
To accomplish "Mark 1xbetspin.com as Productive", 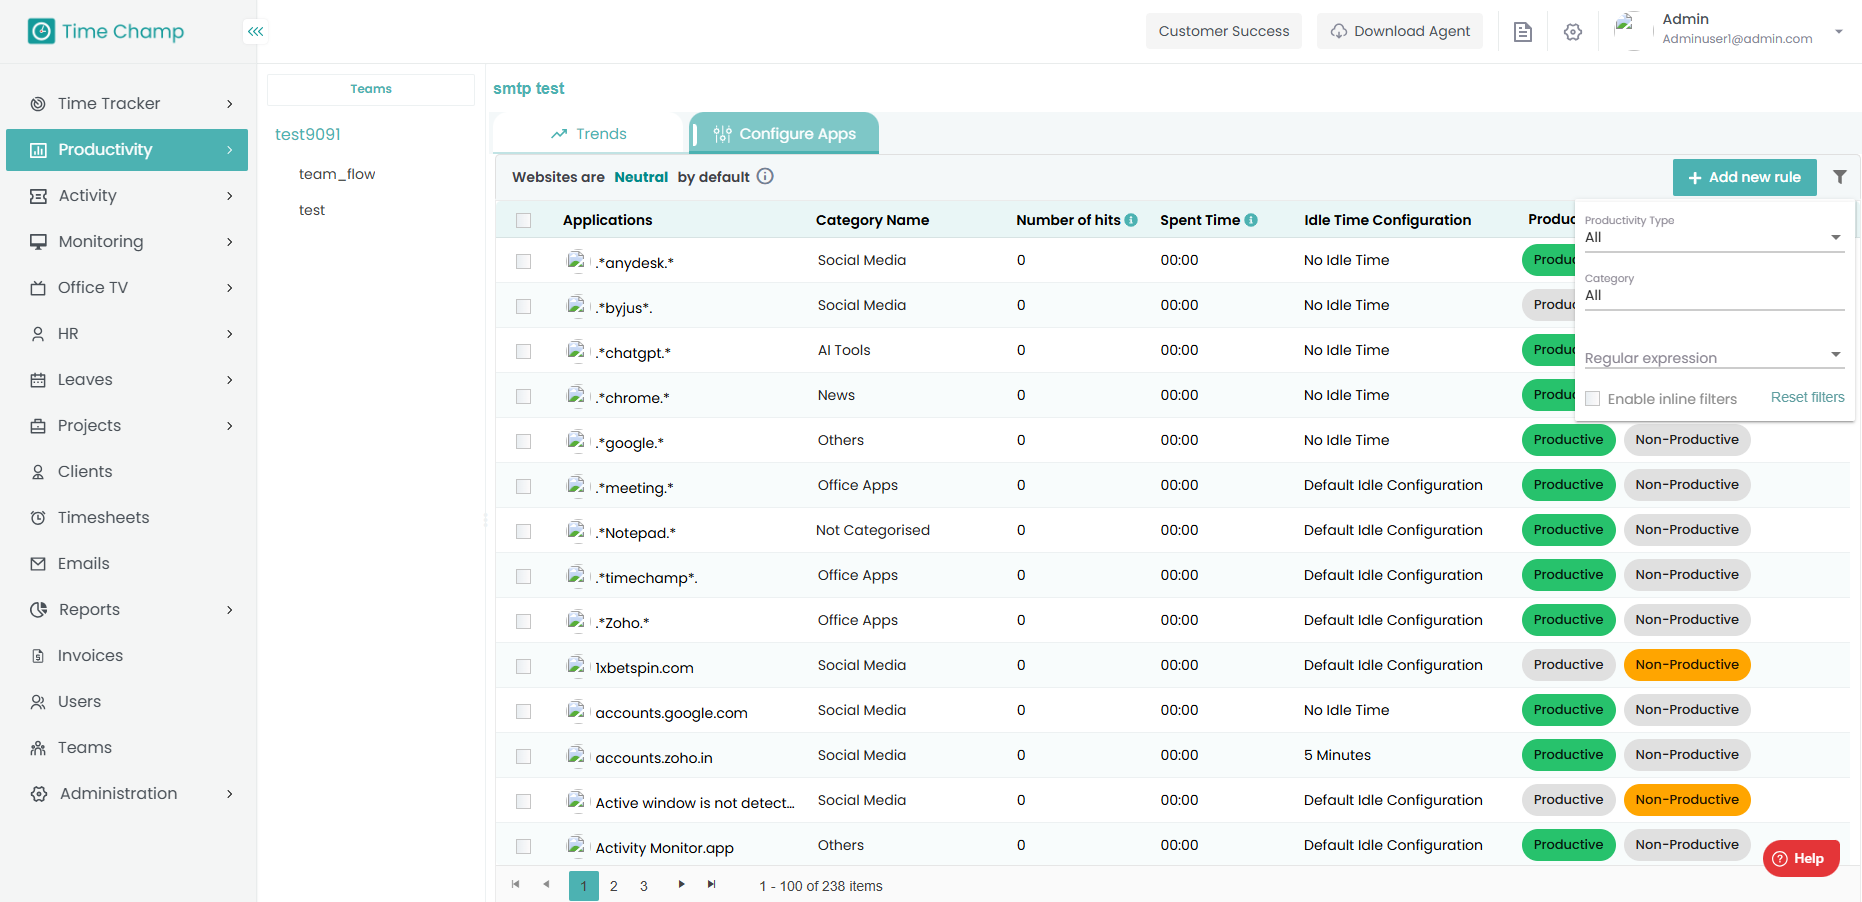I will click(1568, 665).
